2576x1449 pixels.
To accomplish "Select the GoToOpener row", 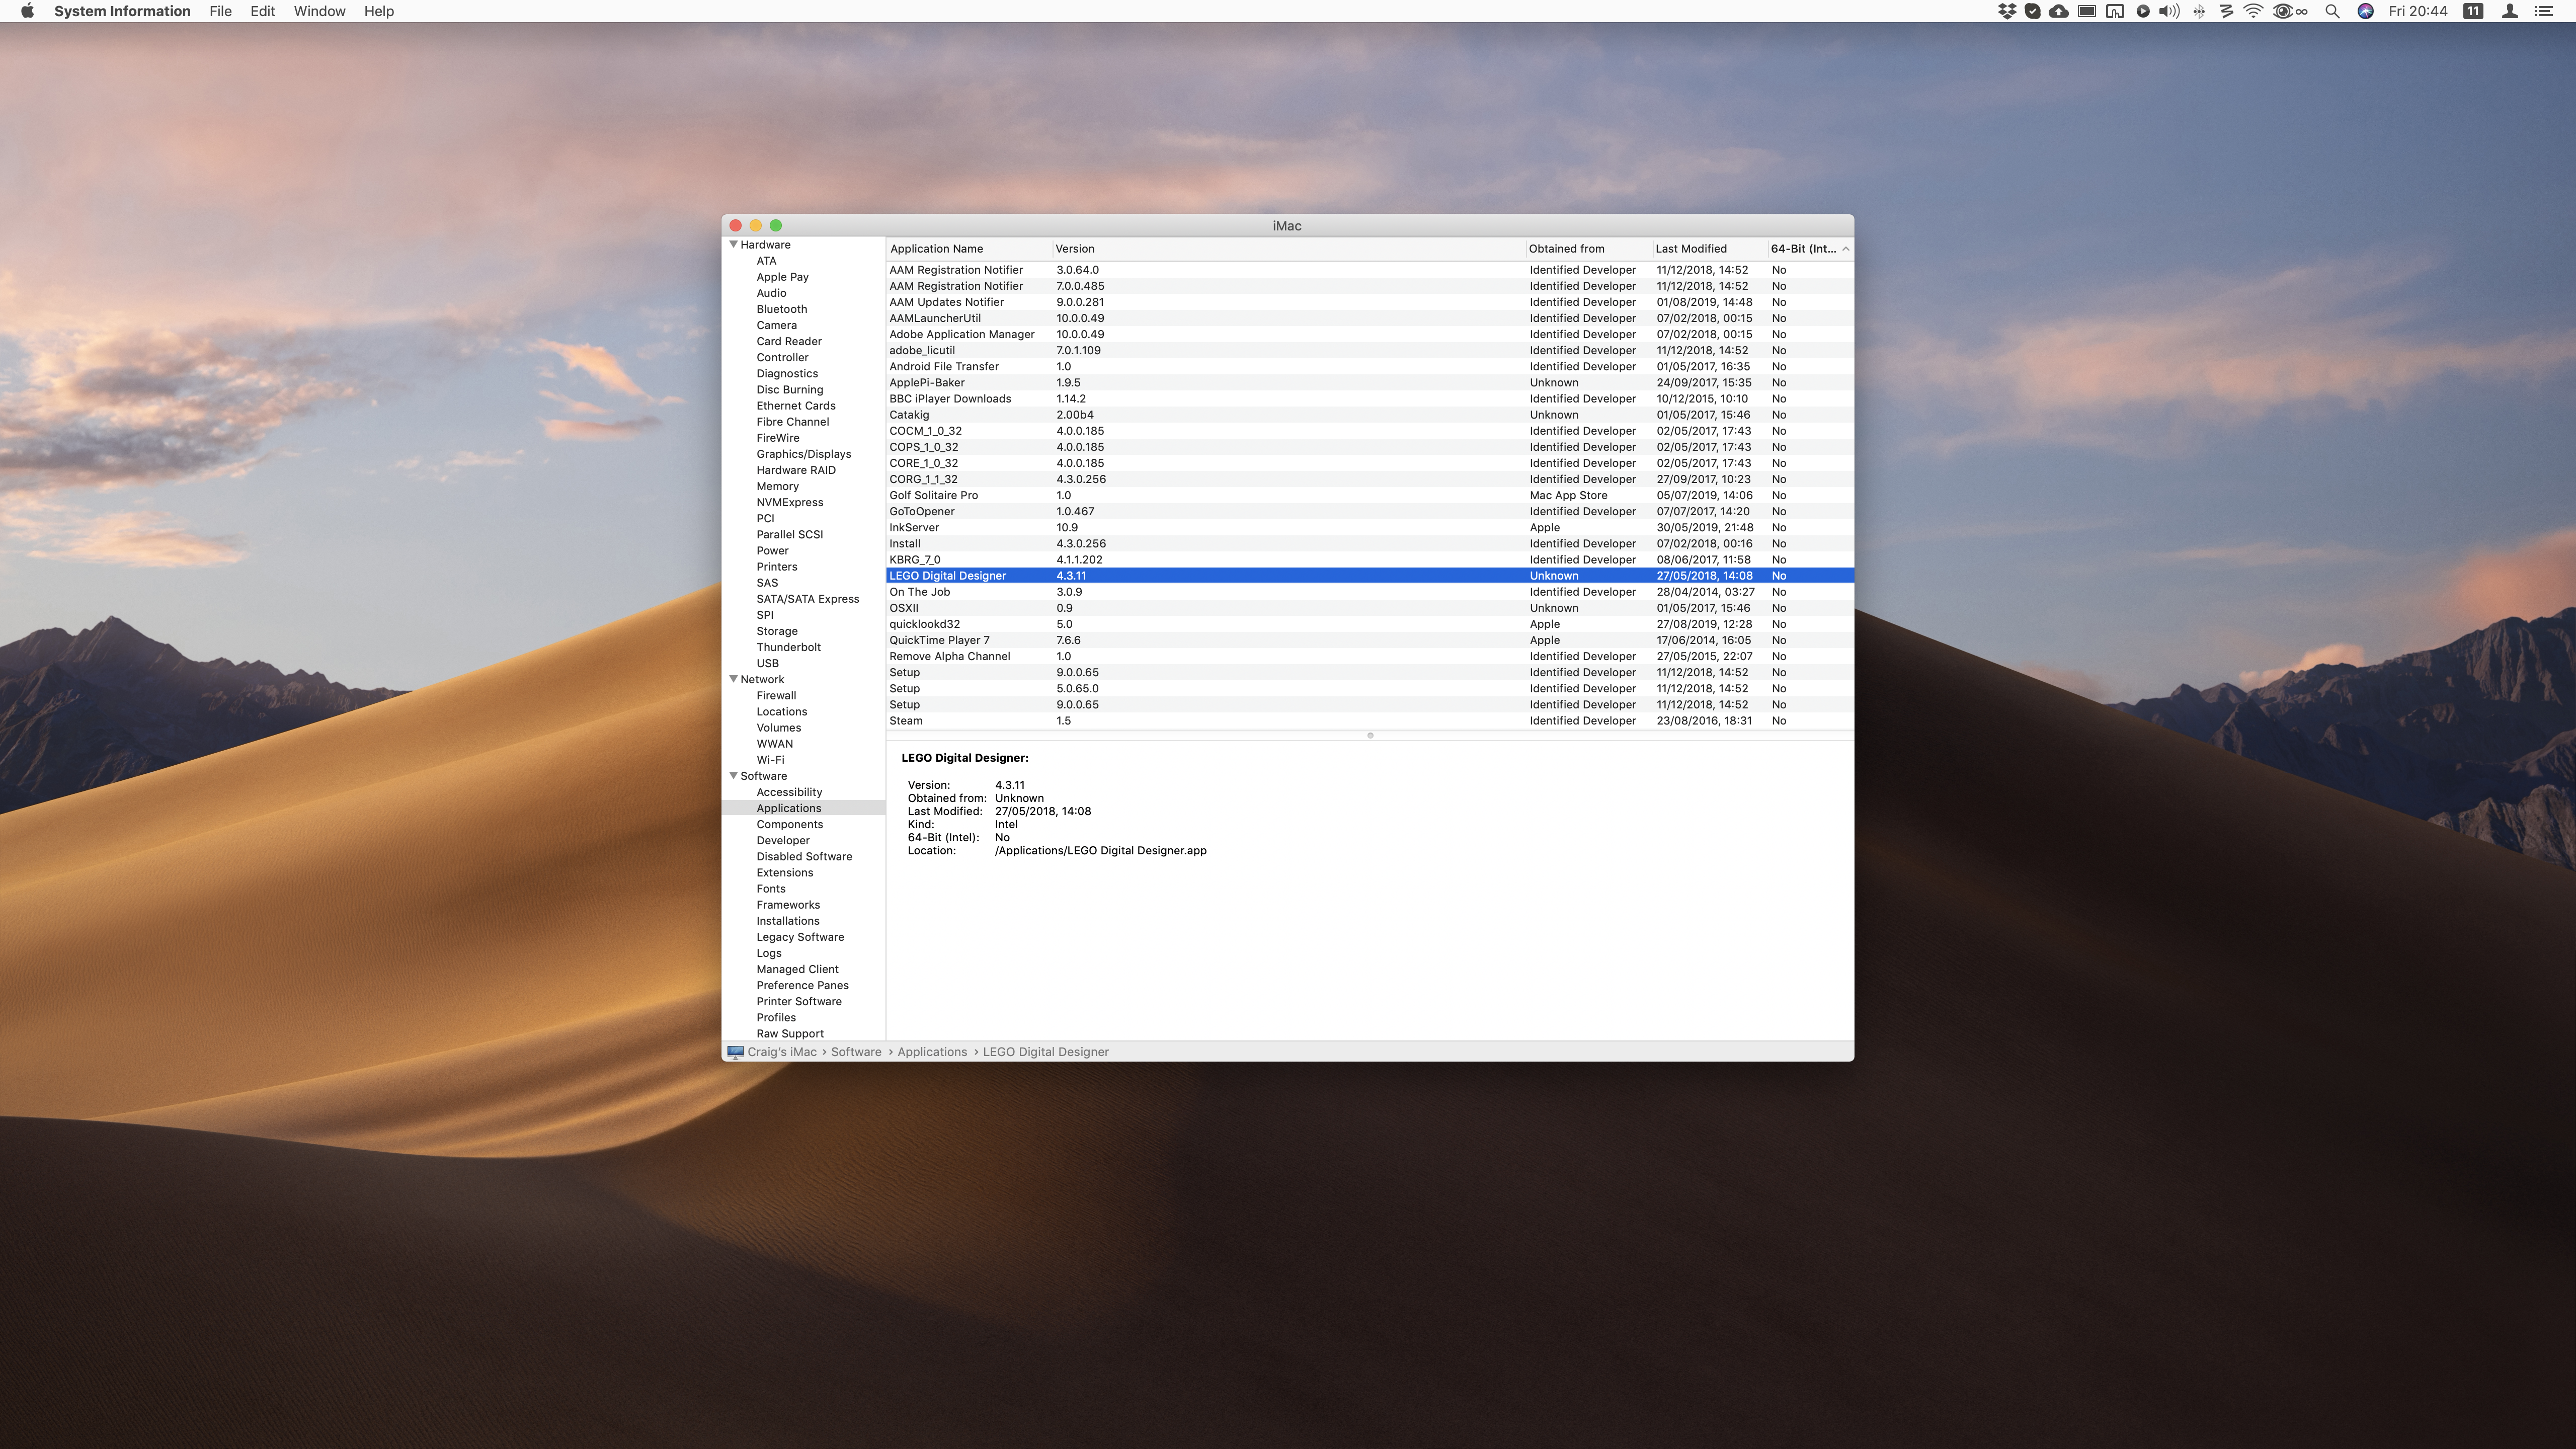I will click(1370, 511).
